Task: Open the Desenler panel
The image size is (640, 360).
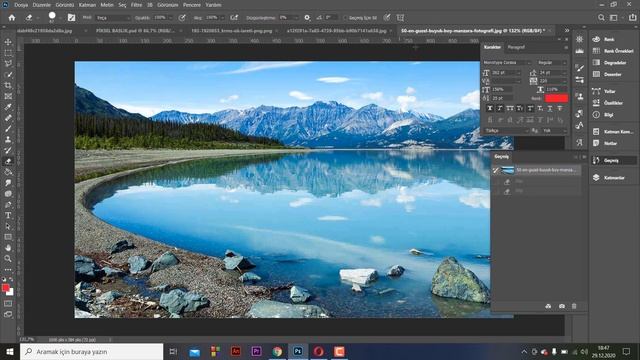Action: tap(608, 74)
